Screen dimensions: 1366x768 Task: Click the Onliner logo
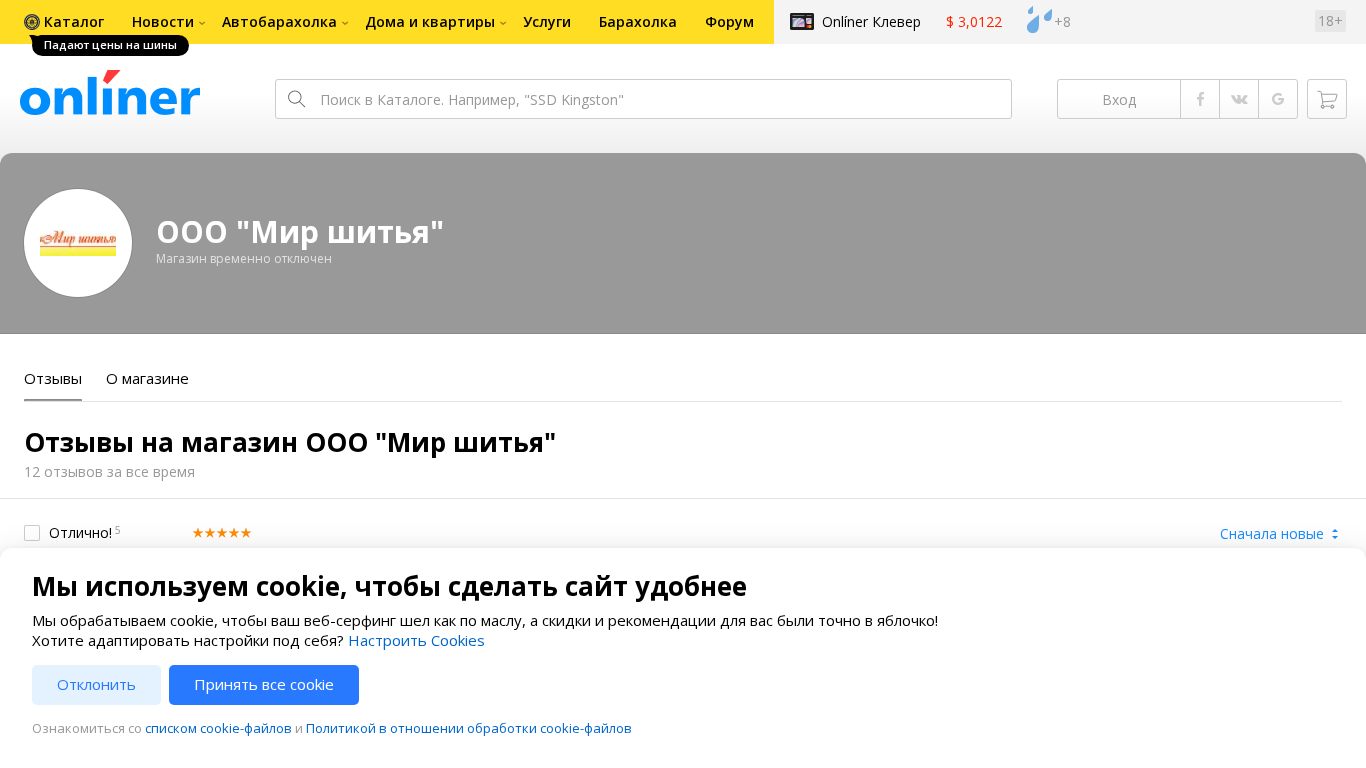110,95
